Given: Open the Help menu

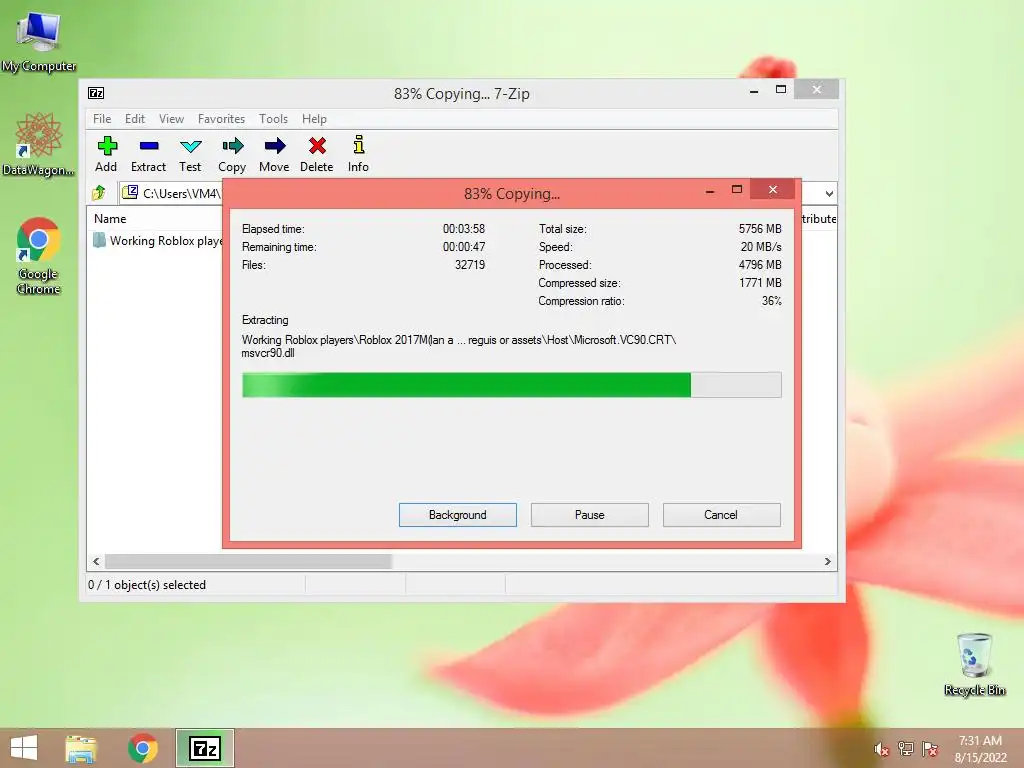Looking at the screenshot, I should [314, 119].
